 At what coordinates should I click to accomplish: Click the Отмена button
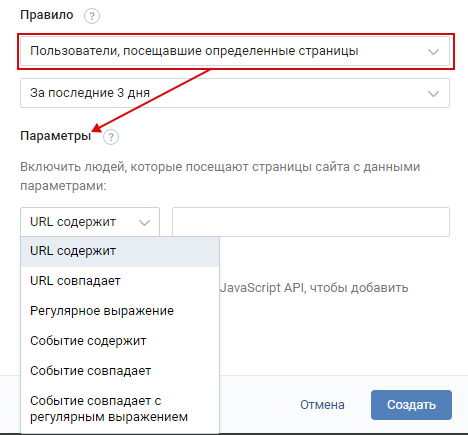tap(322, 405)
